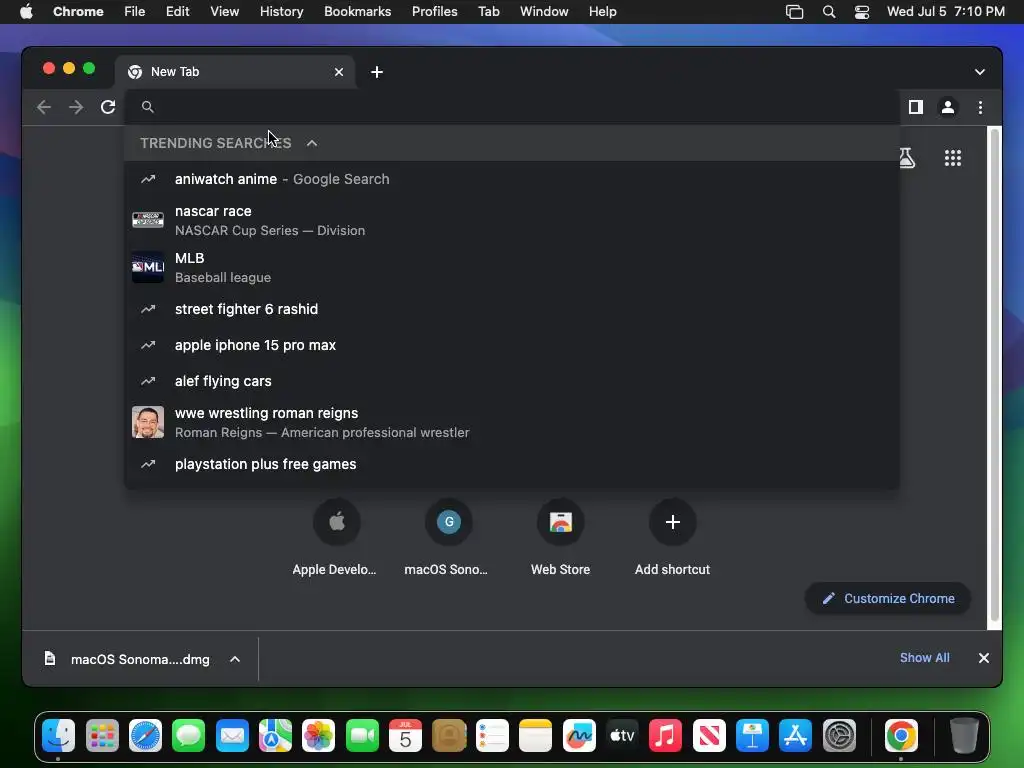Close the downloads bar

(984, 658)
